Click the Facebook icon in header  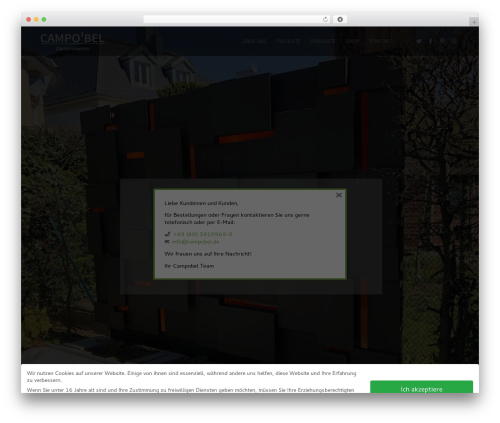pos(431,41)
